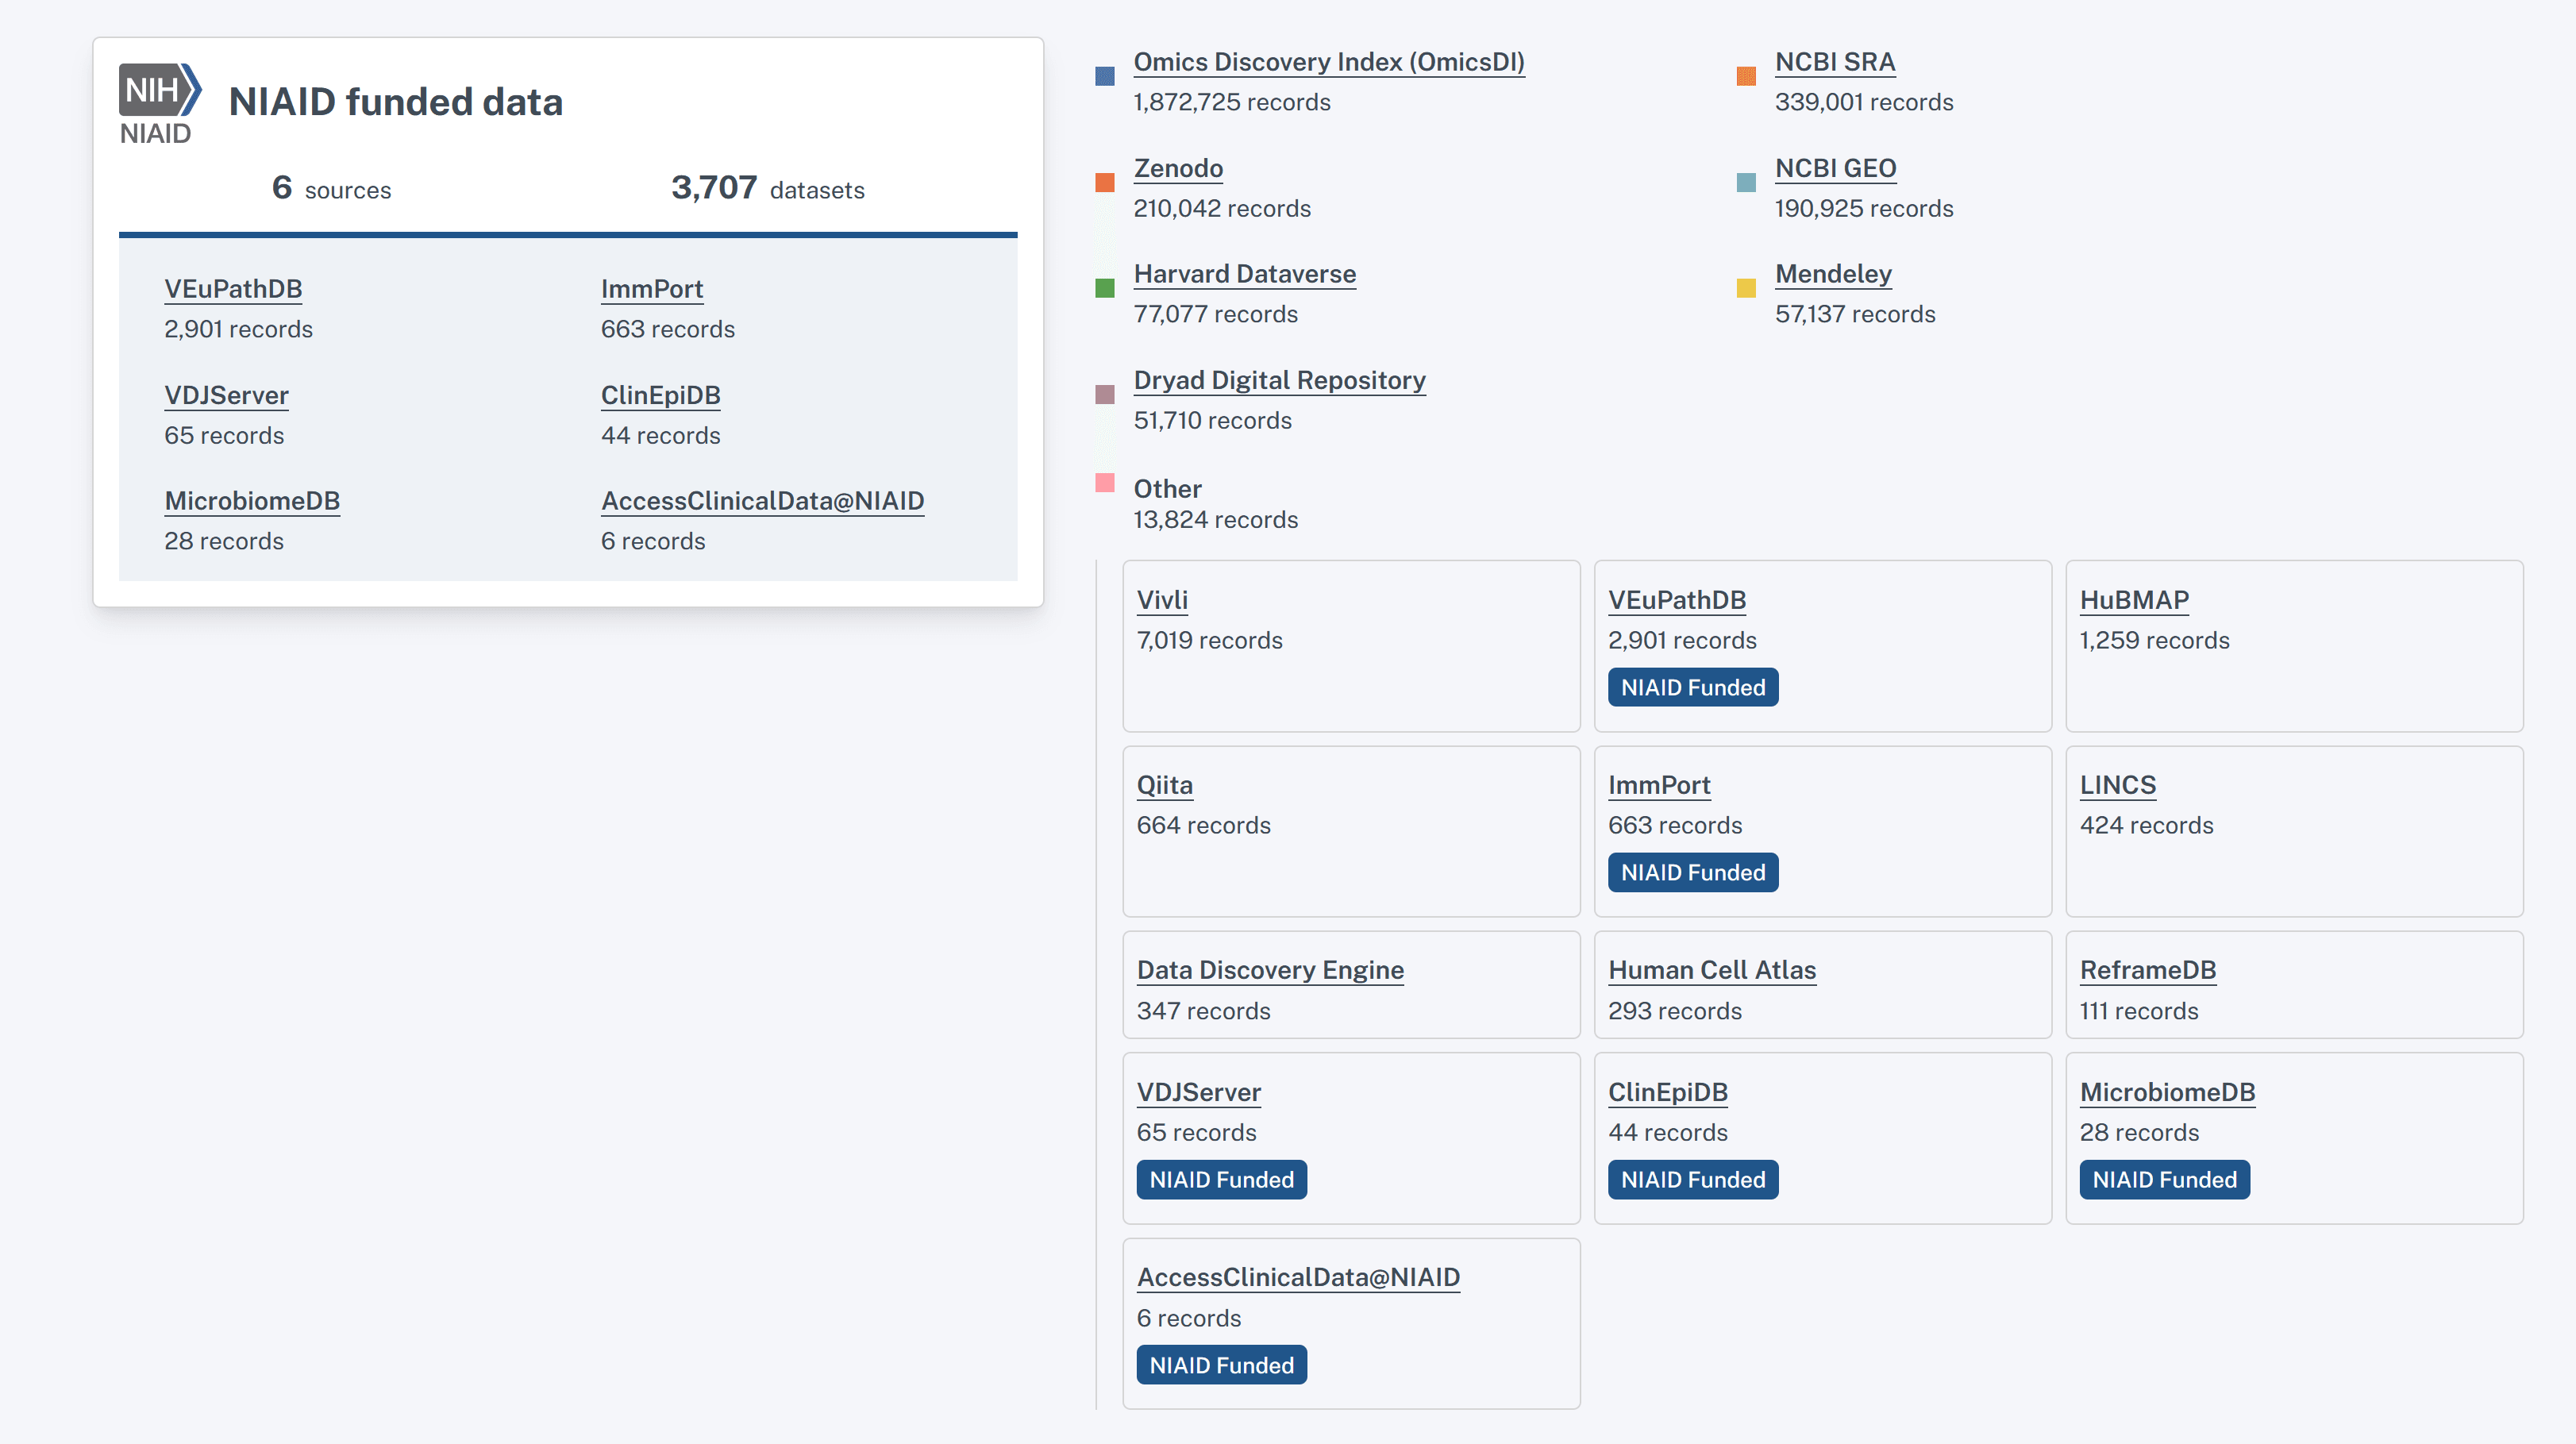Viewport: 2576px width, 1444px height.
Task: Click the '347 records' text under Data Discovery Engine
Action: click(x=1203, y=1011)
